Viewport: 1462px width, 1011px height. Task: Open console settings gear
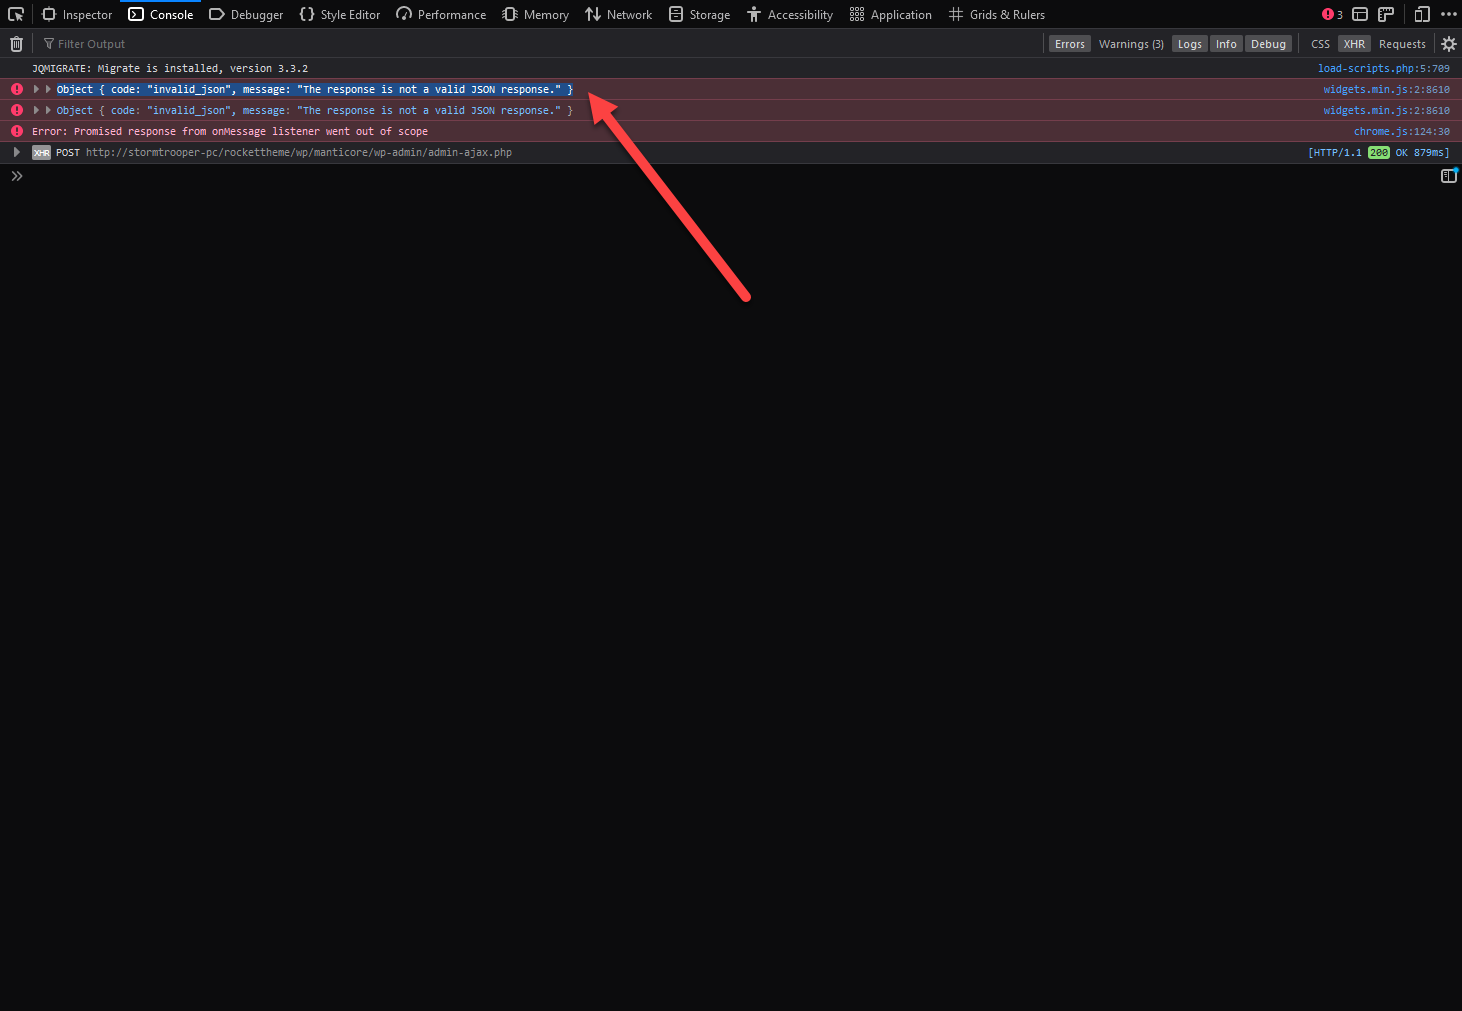point(1449,44)
